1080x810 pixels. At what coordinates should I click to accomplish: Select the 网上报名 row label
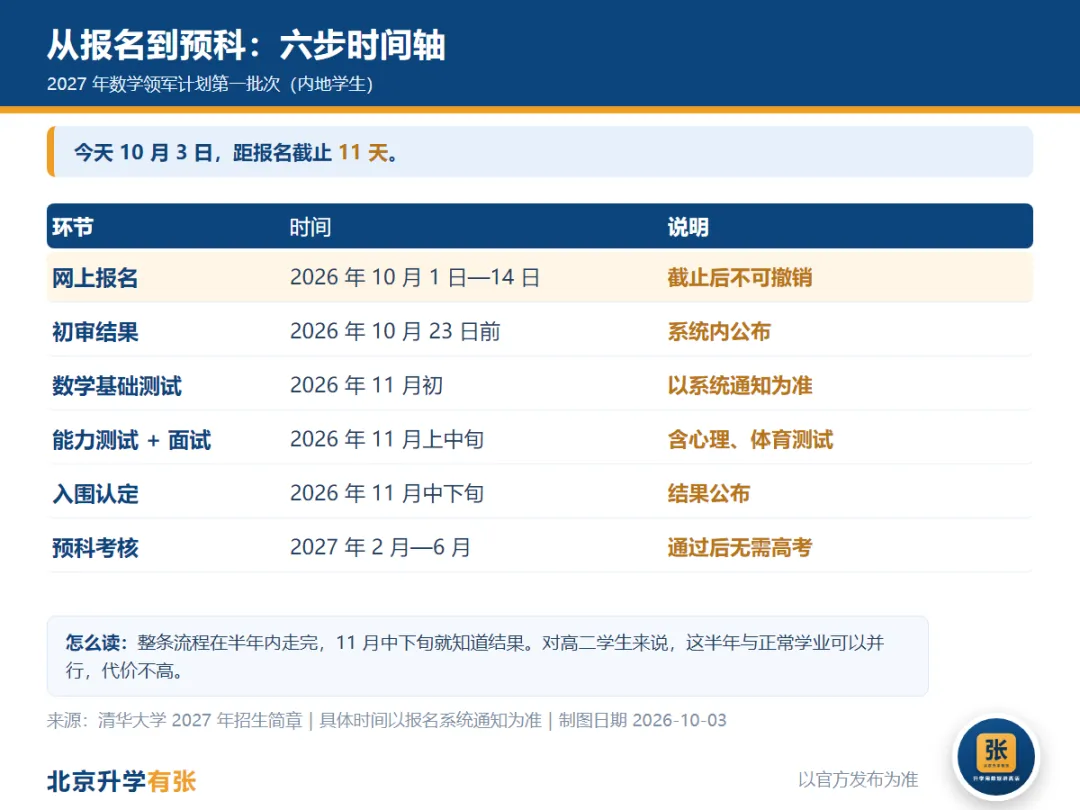point(95,278)
